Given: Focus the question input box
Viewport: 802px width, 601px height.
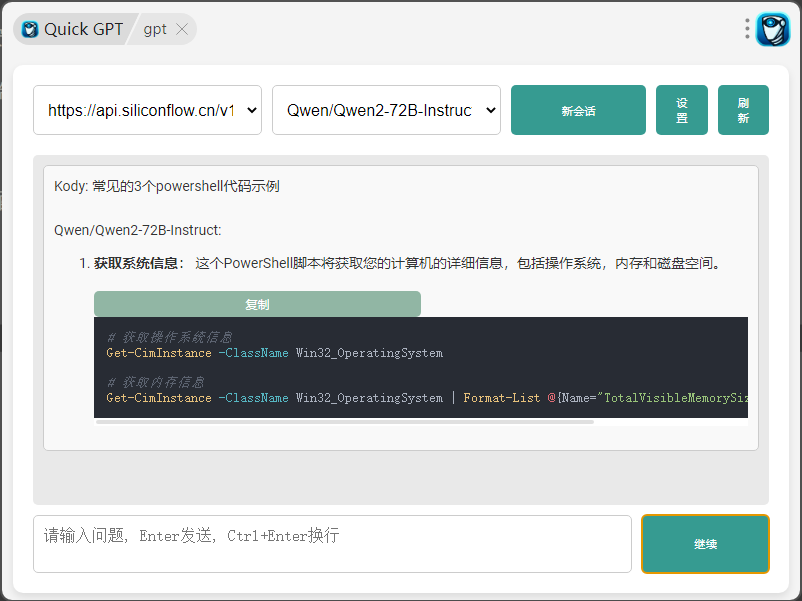Looking at the screenshot, I should (332, 543).
